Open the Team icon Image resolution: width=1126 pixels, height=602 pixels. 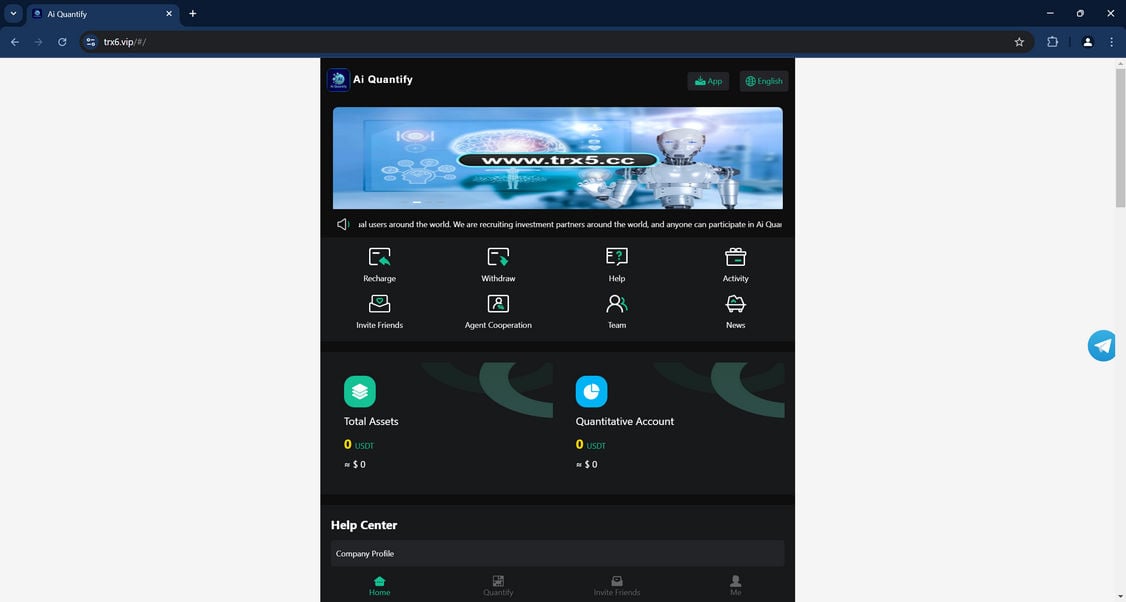(617, 304)
